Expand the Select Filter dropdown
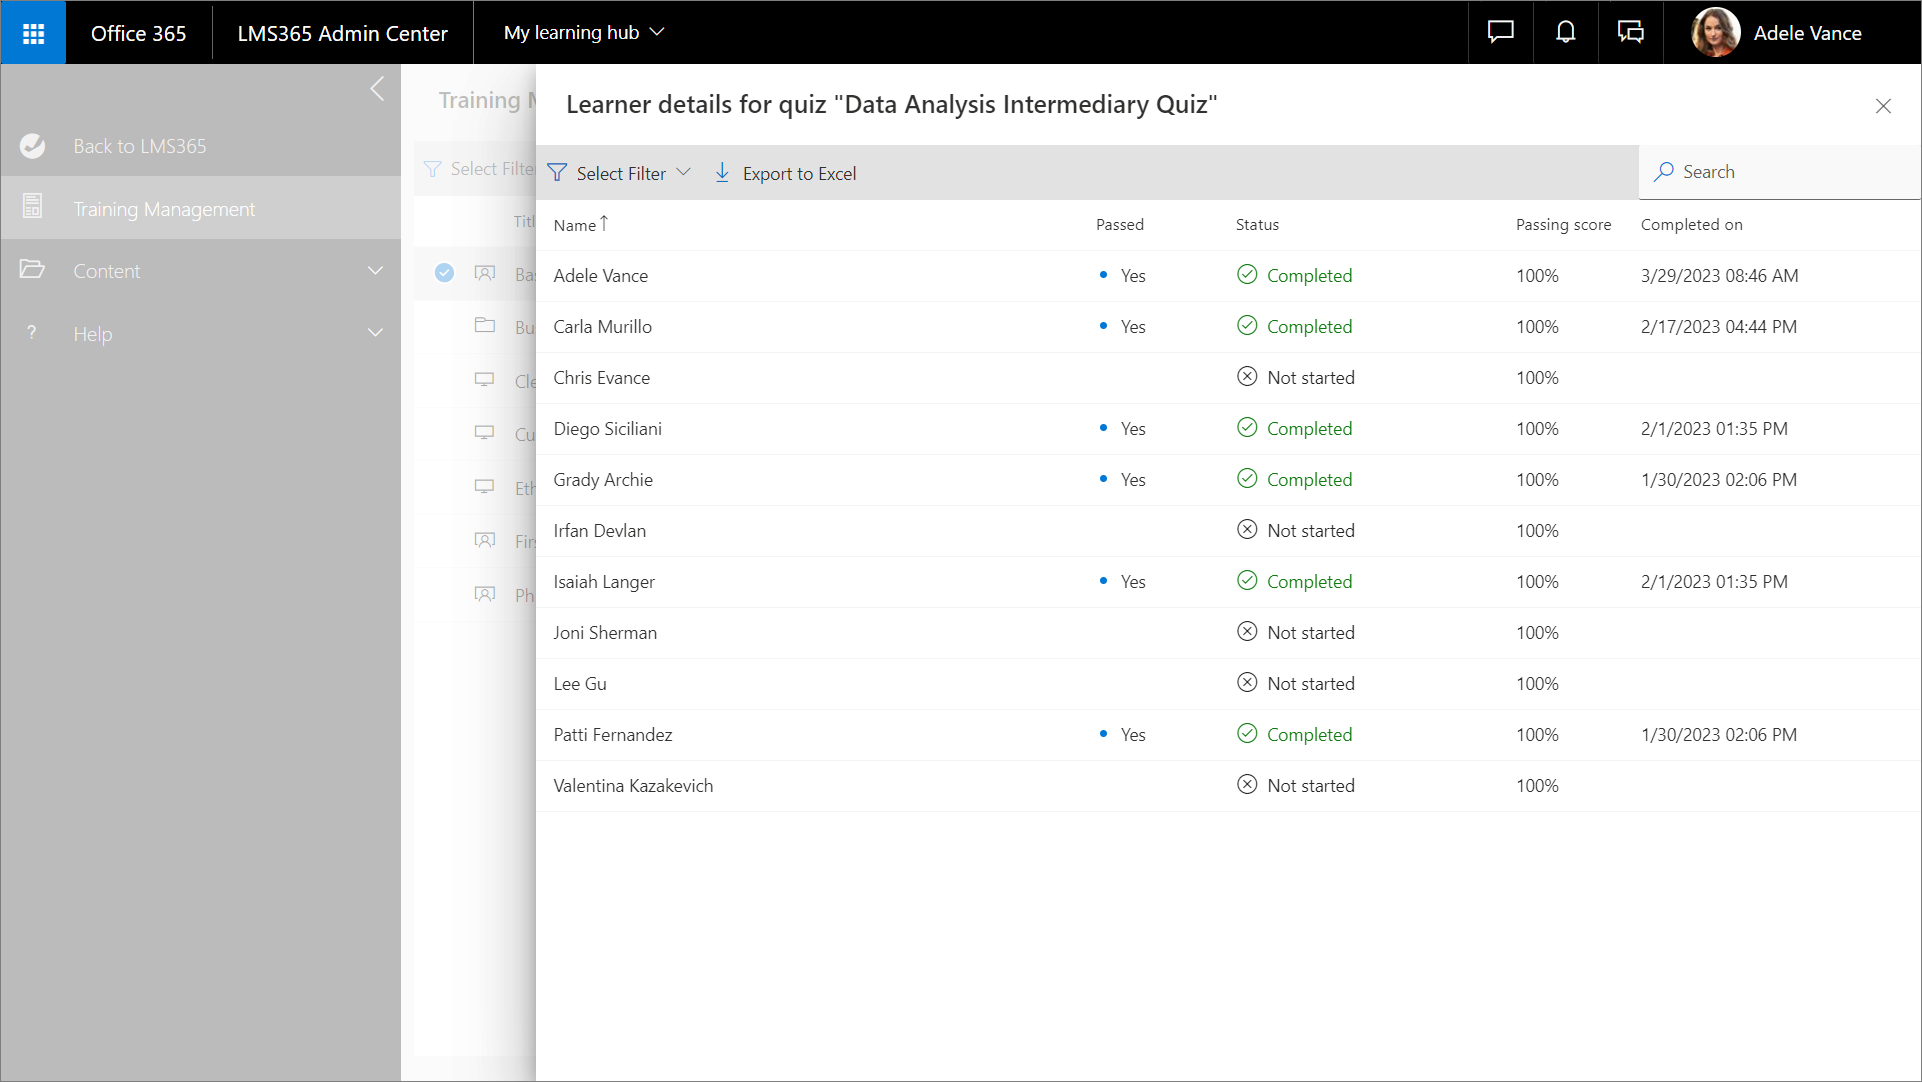 coord(620,173)
